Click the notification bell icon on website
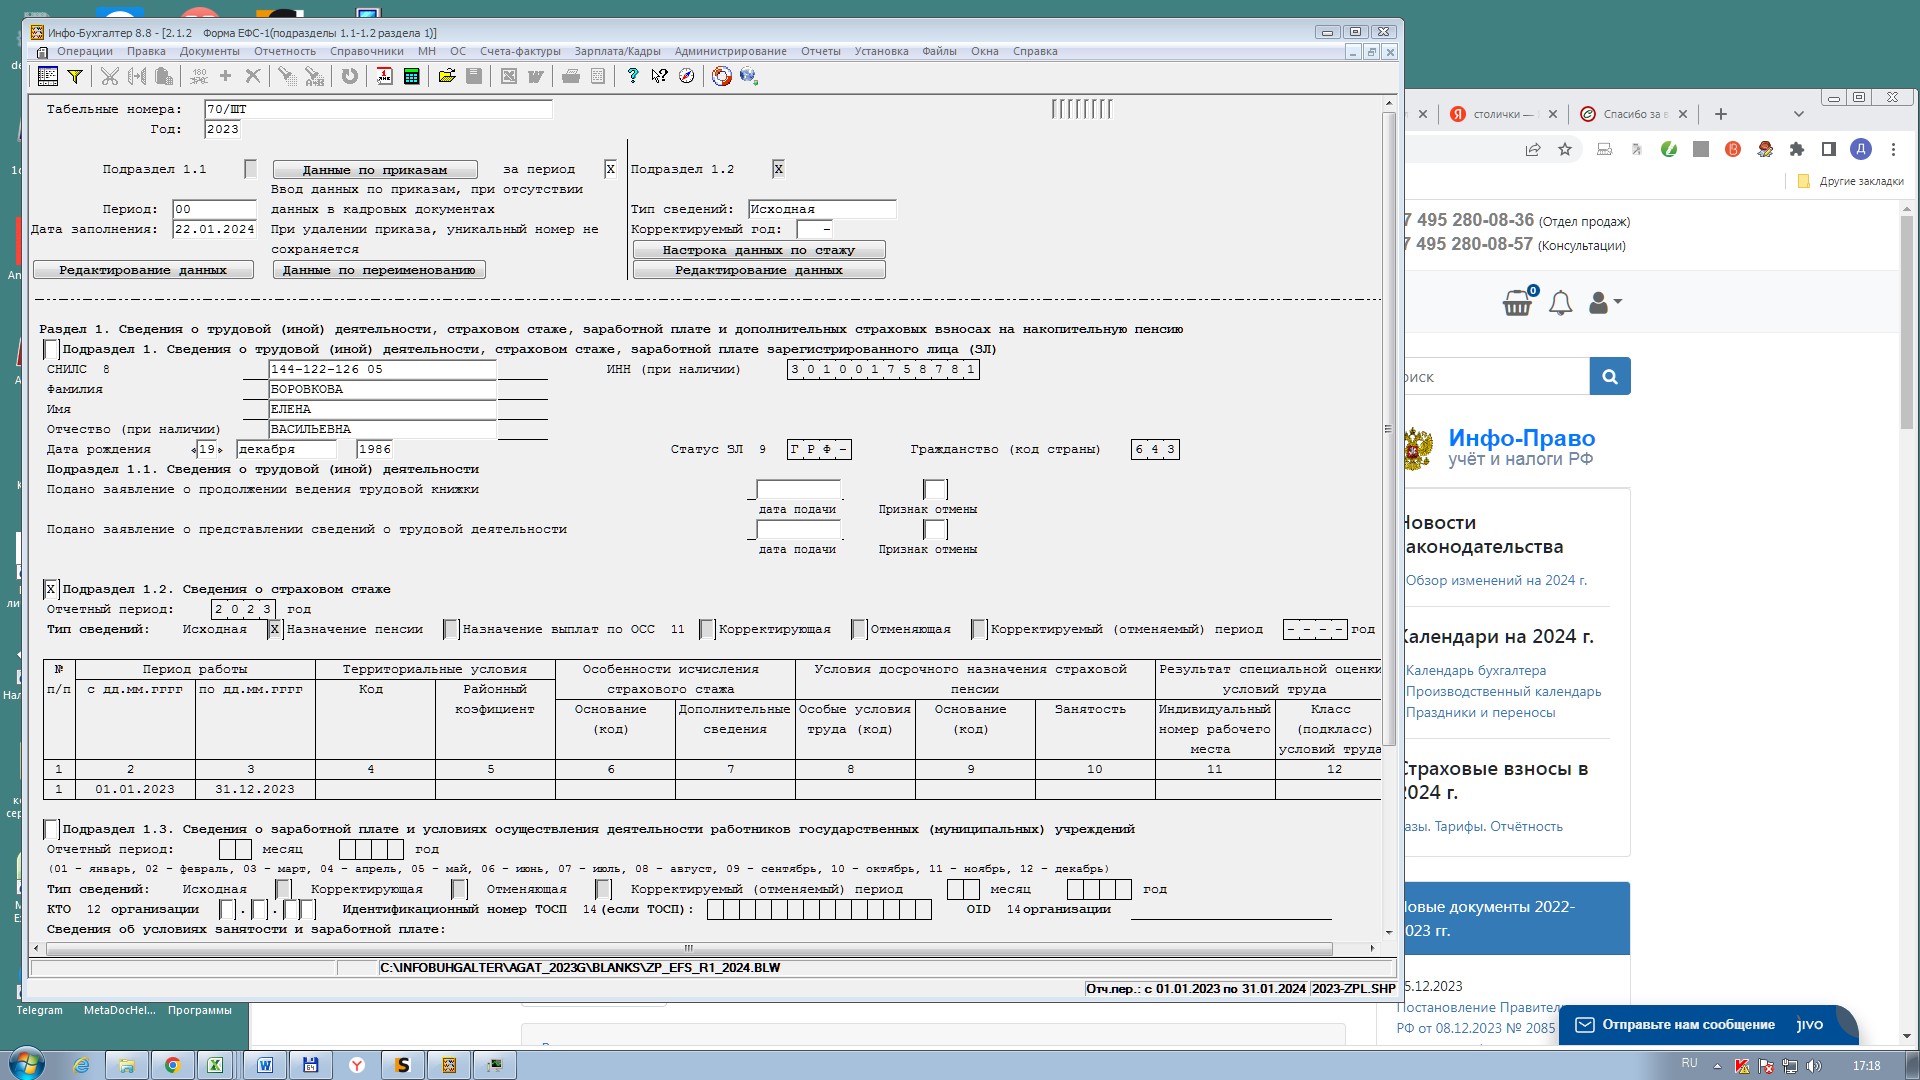The image size is (1920, 1080). 1560,303
